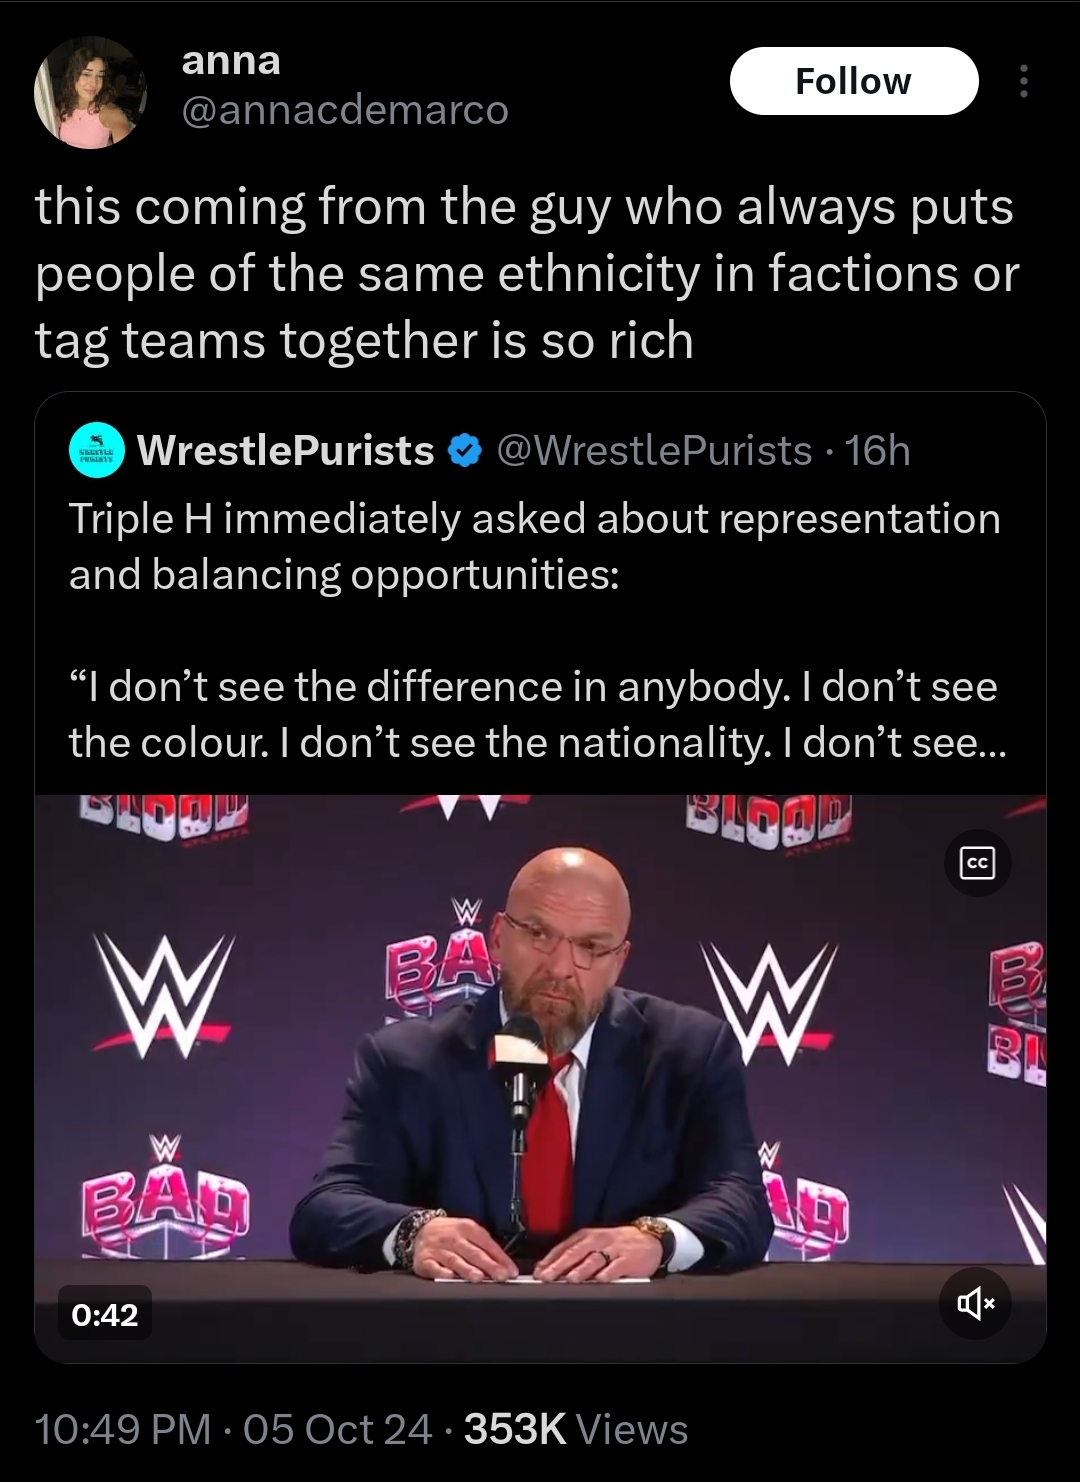The height and width of the screenshot is (1482, 1080).
Task: Click the 05 Oct 24 date
Action: (338, 1429)
